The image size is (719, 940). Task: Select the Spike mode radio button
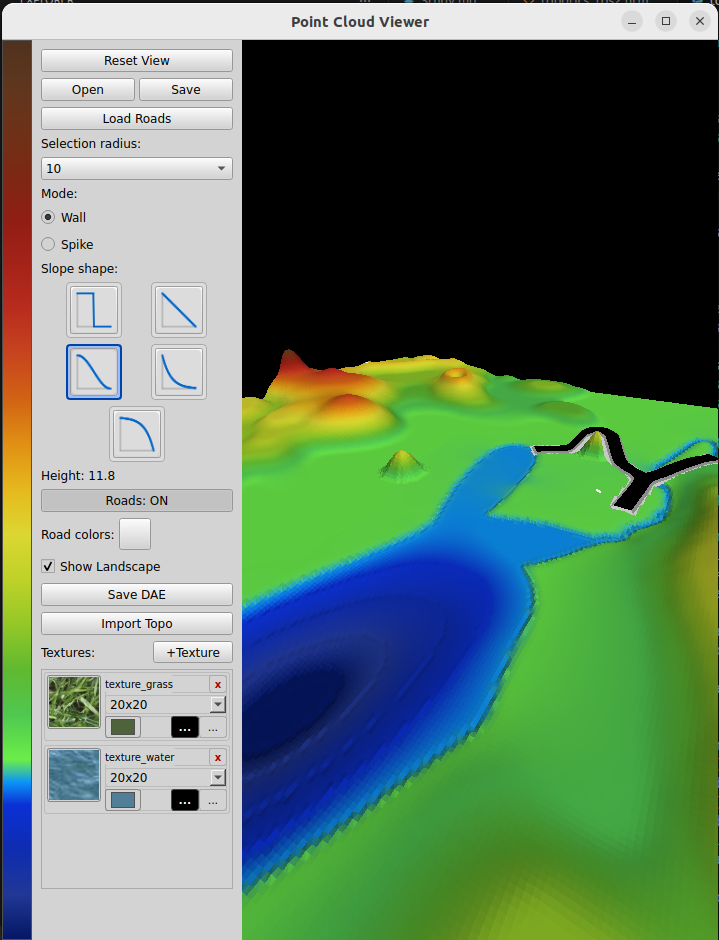point(48,244)
